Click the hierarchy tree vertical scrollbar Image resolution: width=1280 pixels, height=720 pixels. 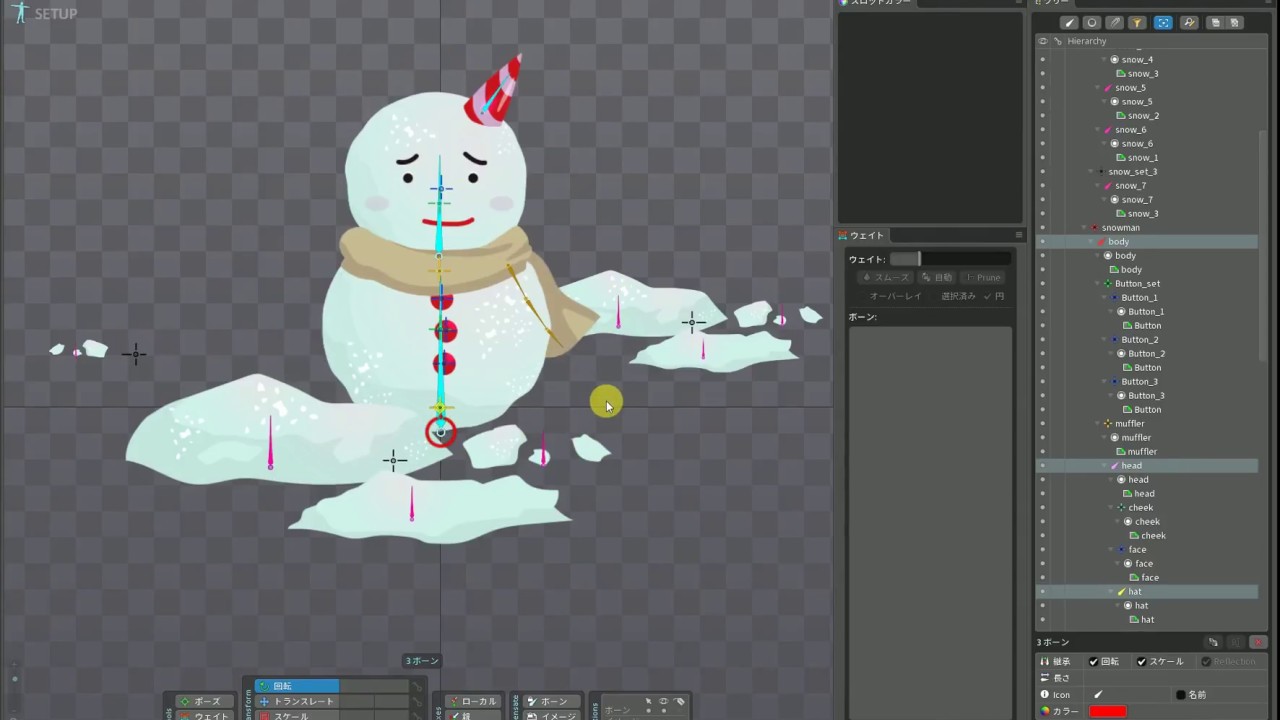coord(1264,245)
